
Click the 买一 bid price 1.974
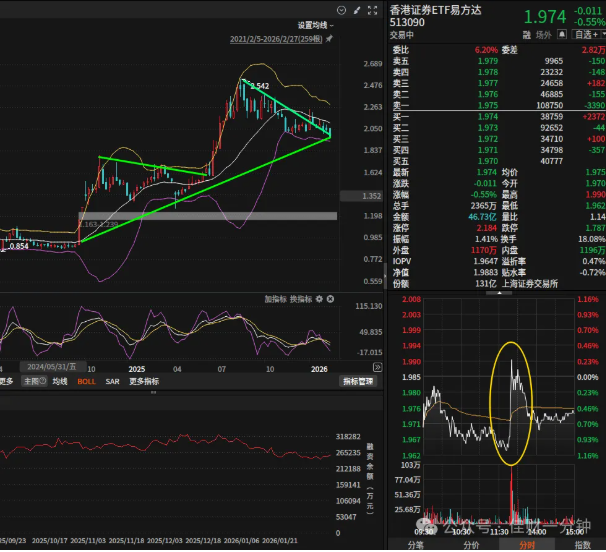point(488,117)
